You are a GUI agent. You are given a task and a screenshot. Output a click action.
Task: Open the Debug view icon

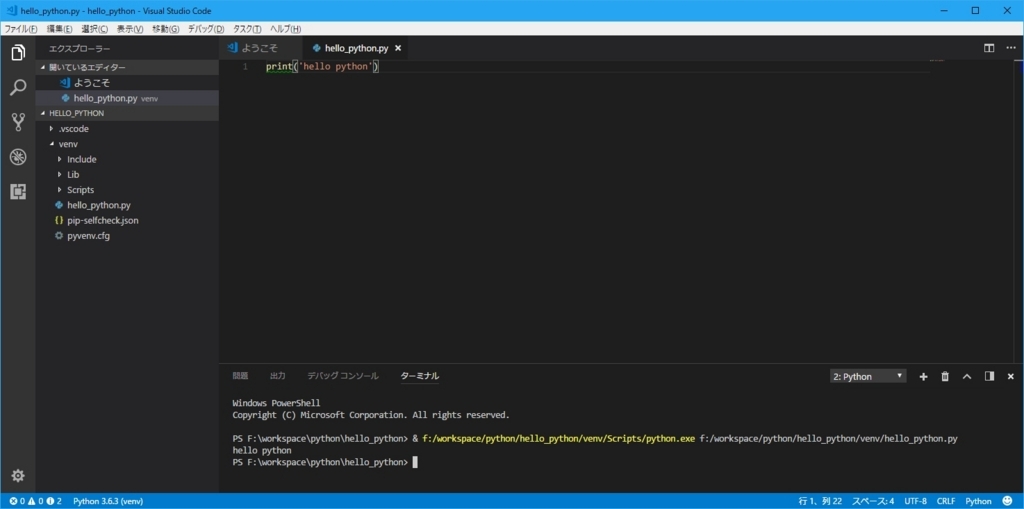(x=18, y=157)
